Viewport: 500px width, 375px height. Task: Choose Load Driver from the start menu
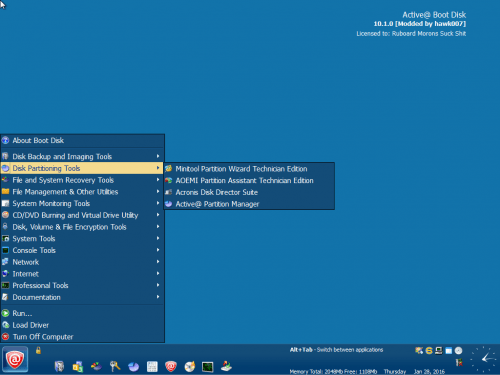pos(82,325)
